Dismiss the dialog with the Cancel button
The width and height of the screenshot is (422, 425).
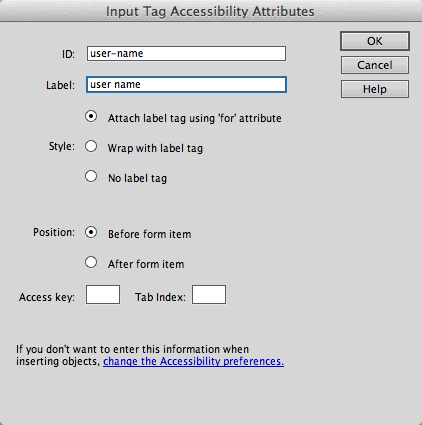point(375,65)
